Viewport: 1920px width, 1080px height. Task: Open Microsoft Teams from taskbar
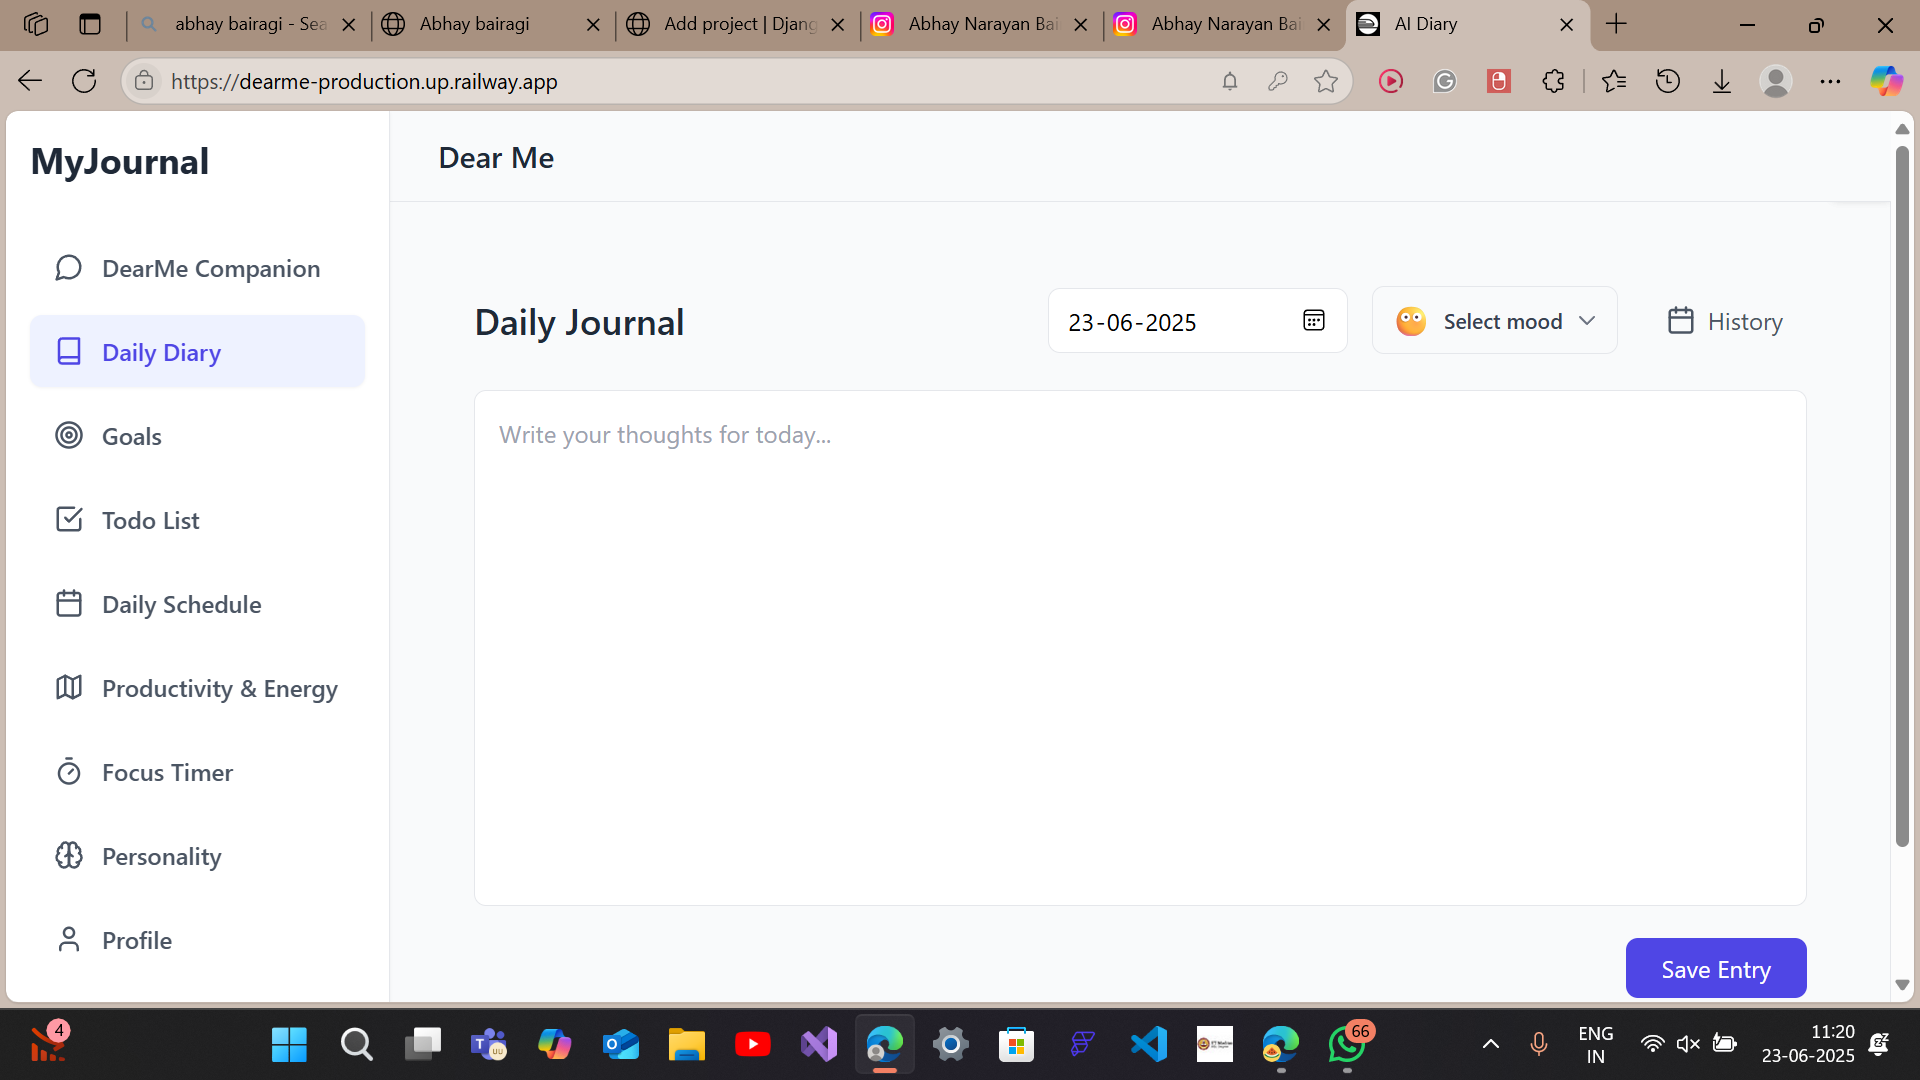[x=489, y=1045]
